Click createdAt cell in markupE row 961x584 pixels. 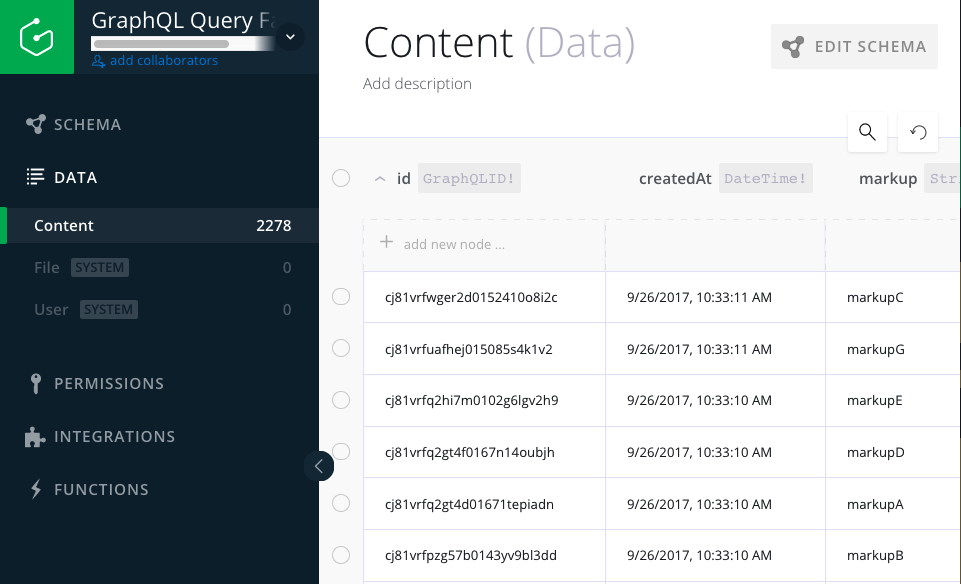715,400
